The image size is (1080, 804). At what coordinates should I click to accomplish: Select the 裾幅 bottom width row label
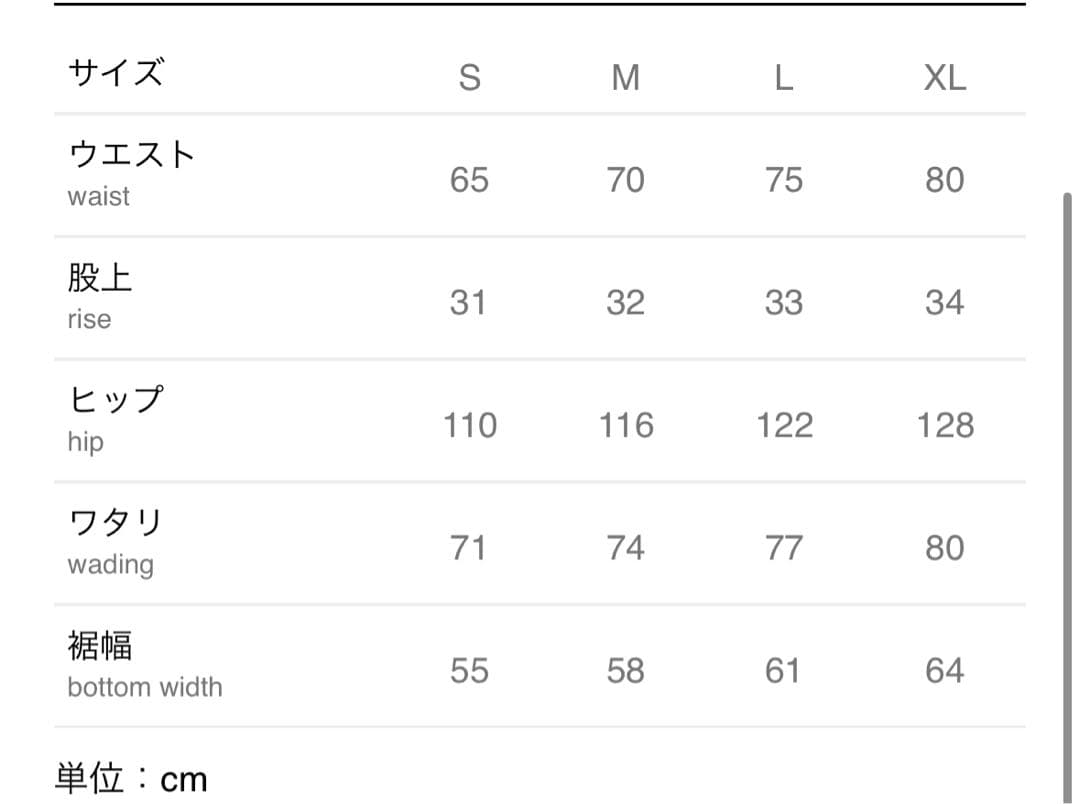click(x=145, y=664)
